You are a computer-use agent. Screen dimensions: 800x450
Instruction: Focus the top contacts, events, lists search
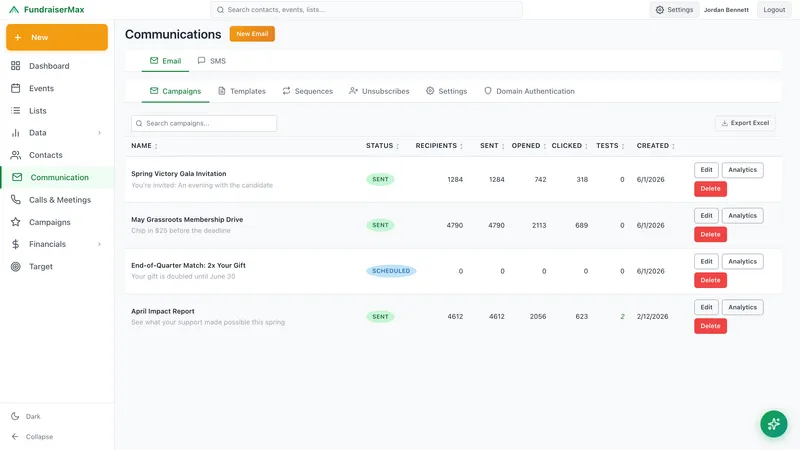click(x=366, y=10)
